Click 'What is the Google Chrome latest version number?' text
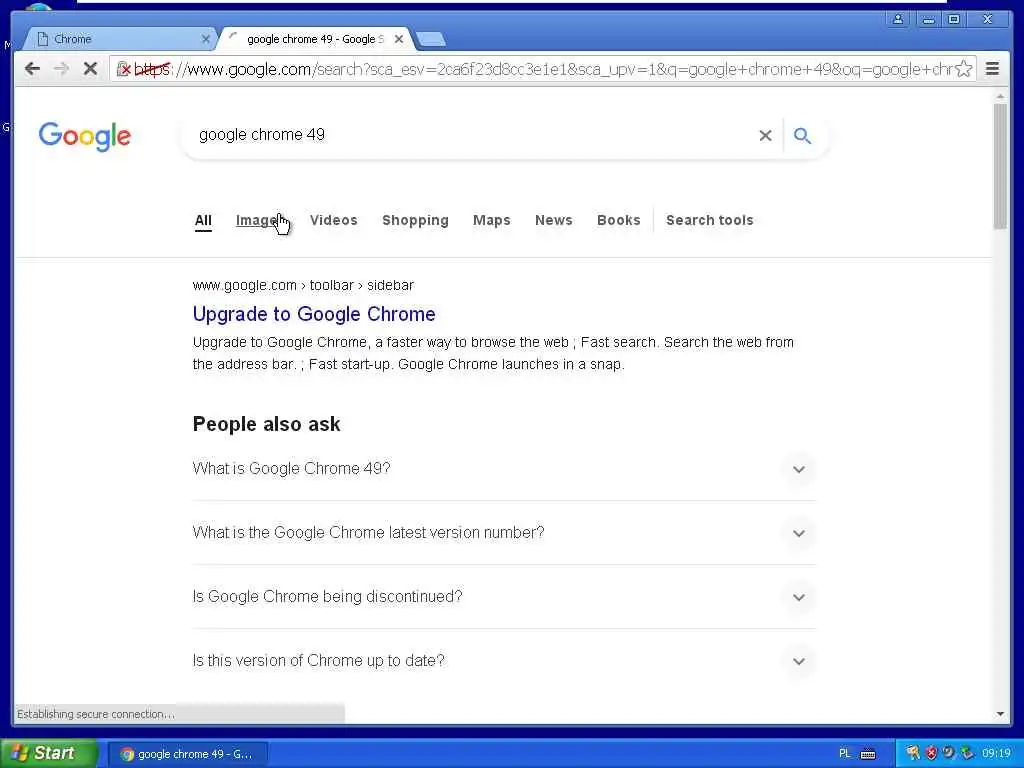 pos(368,533)
